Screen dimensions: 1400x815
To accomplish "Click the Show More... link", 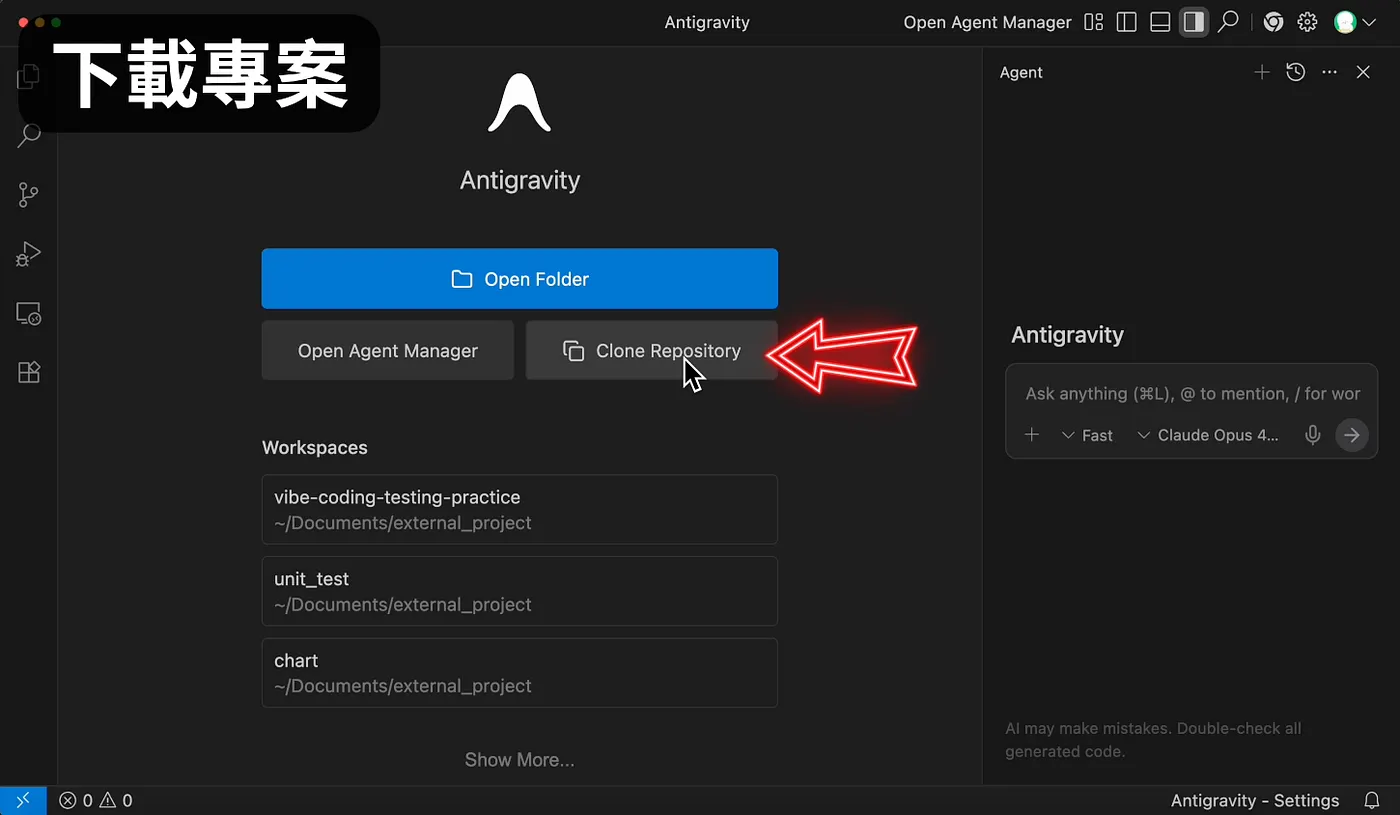I will click(520, 760).
